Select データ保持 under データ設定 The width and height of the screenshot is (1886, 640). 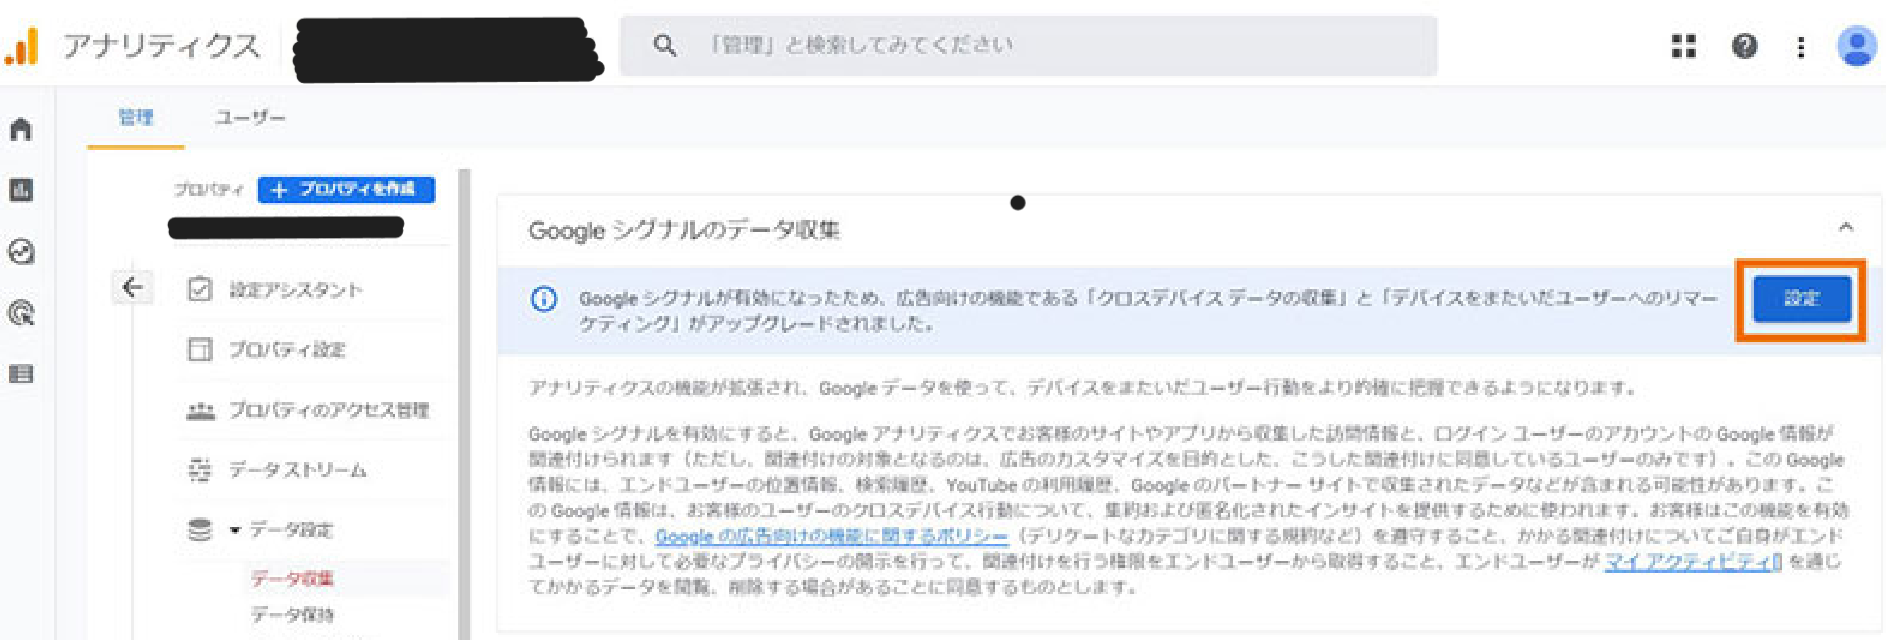click(x=292, y=614)
